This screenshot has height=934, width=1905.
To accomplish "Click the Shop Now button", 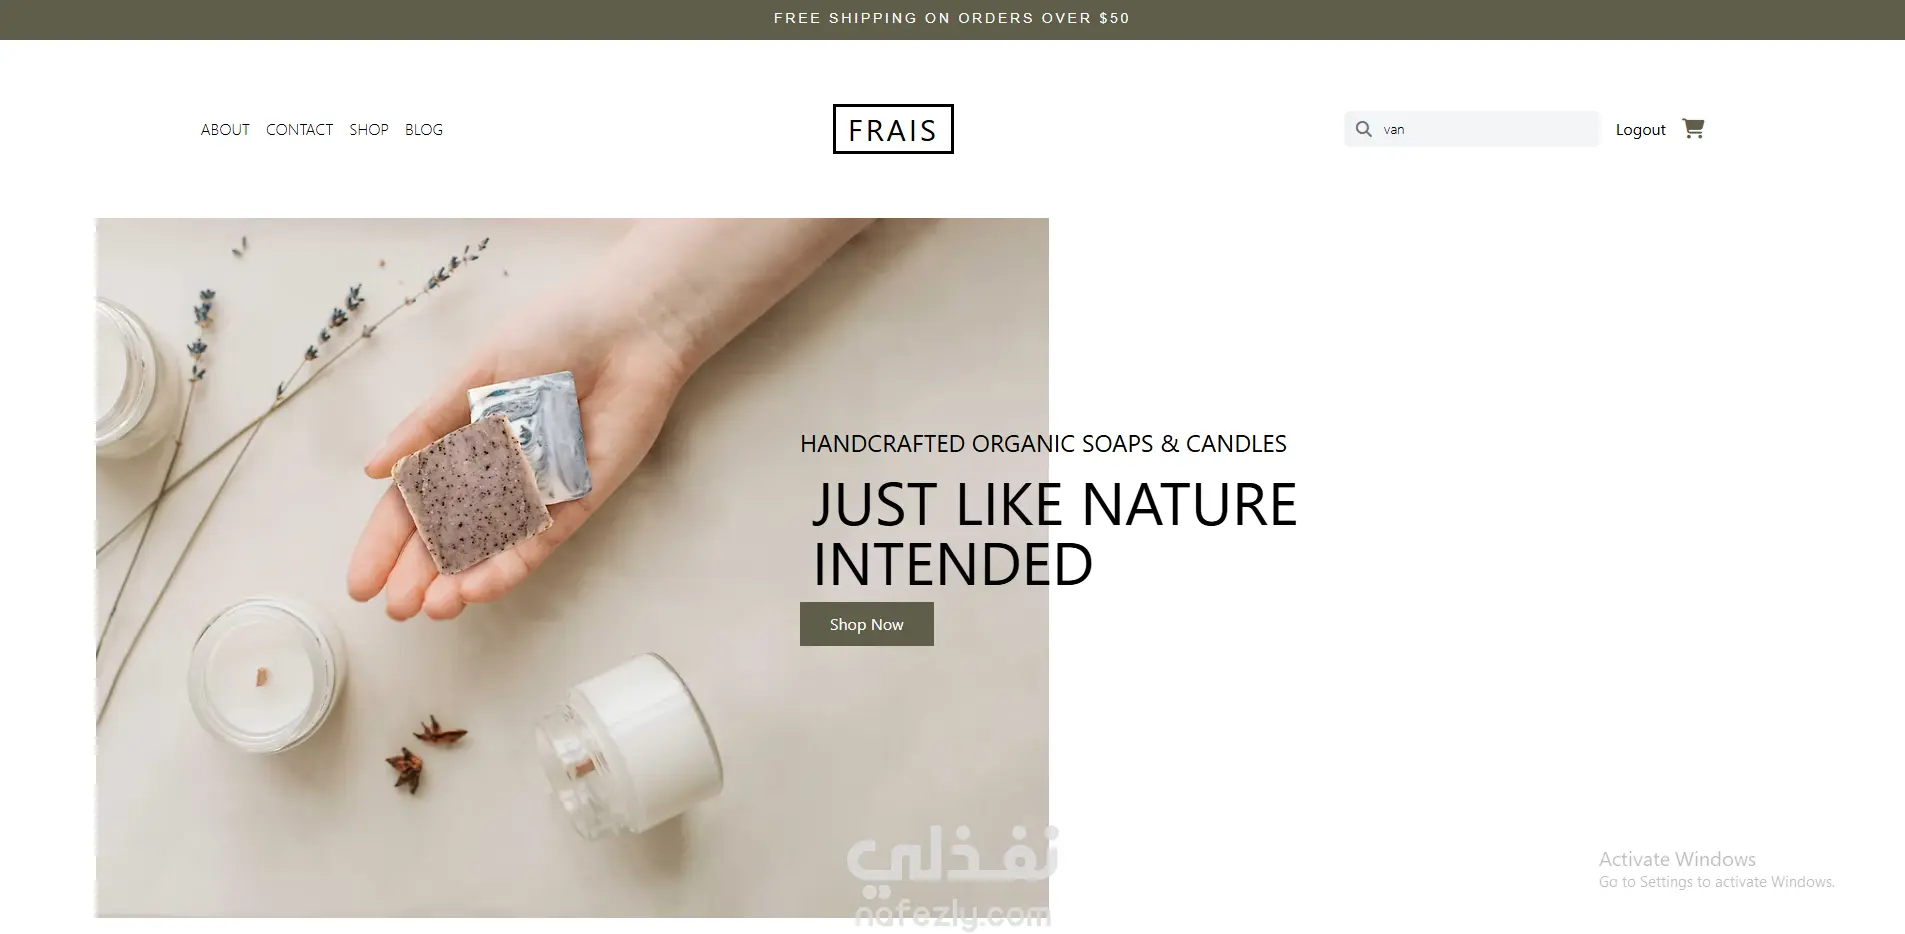I will (x=867, y=624).
